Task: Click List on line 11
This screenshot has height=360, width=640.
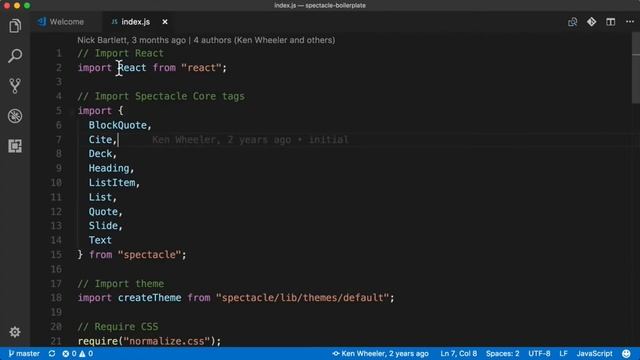Action: click(x=100, y=198)
